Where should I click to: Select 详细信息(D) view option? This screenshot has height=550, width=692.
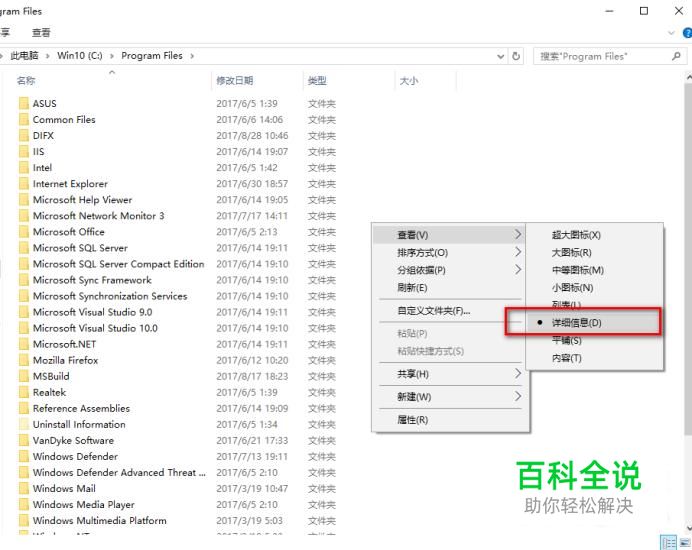(x=594, y=323)
